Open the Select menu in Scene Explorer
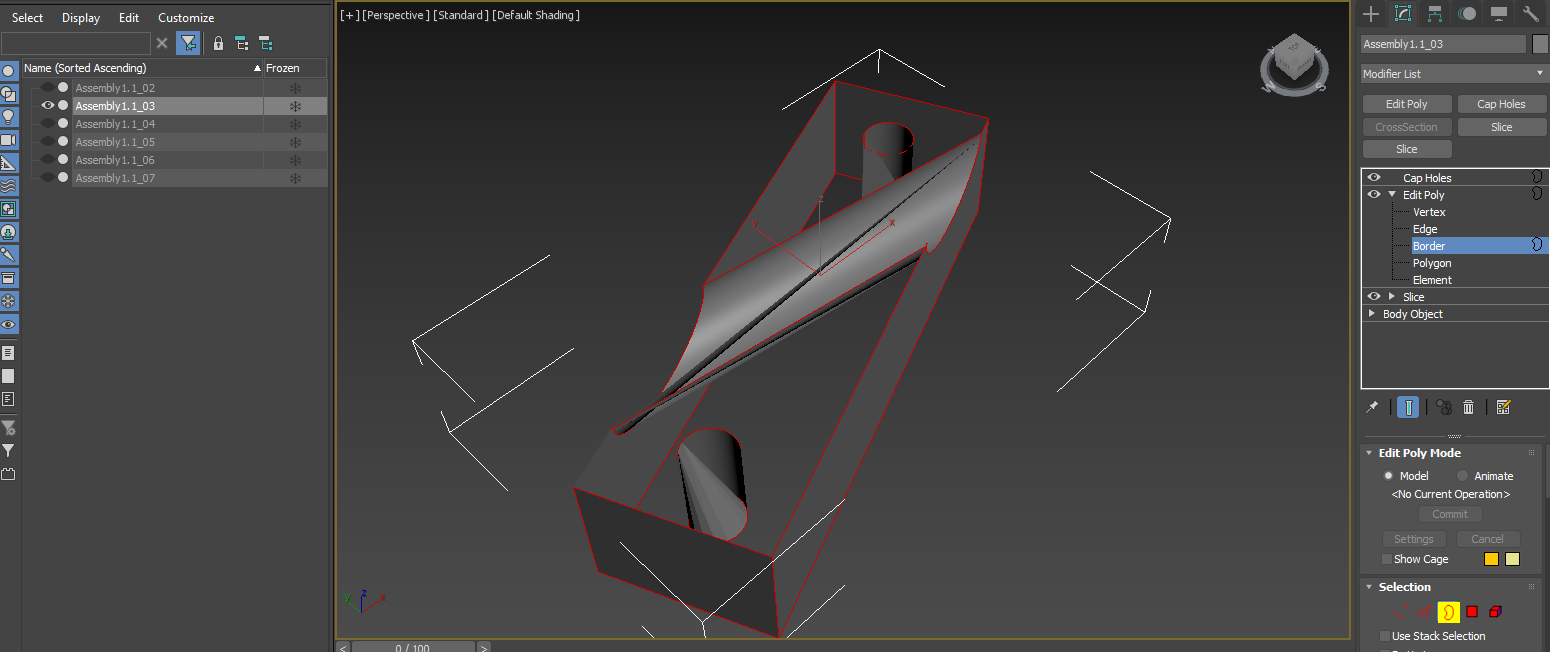The image size is (1550, 652). click(x=27, y=18)
